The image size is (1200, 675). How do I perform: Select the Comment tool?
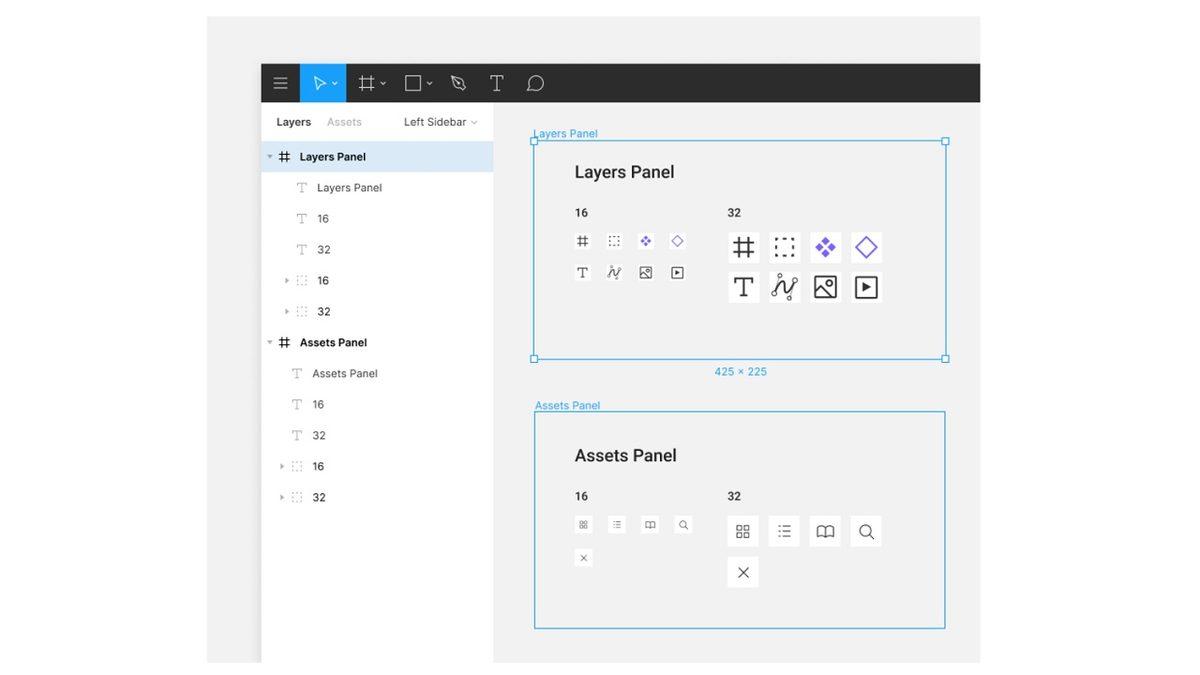[x=535, y=83]
